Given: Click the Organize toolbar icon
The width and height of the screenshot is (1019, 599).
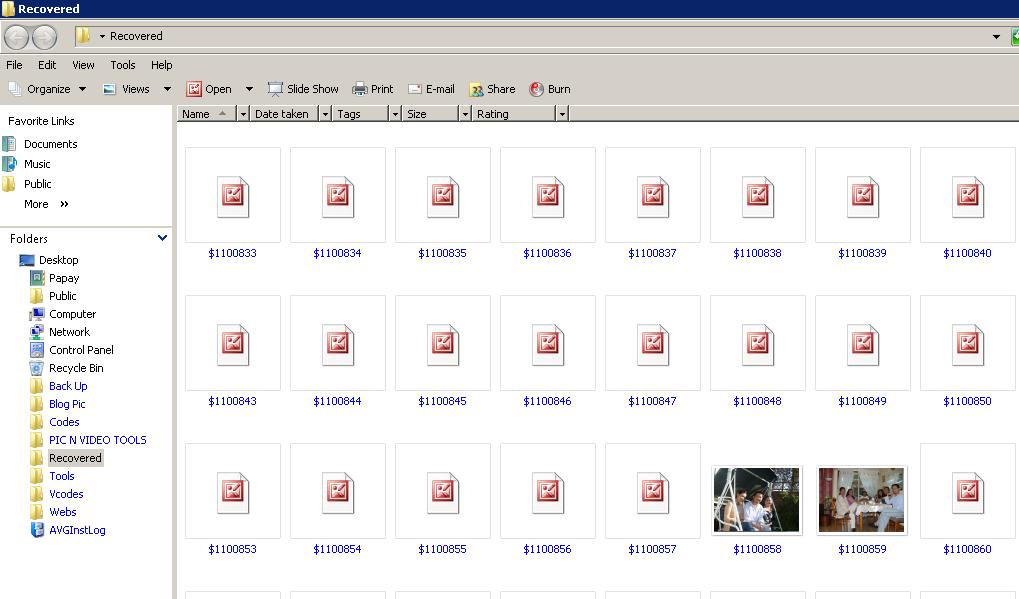Looking at the screenshot, I should [x=14, y=89].
